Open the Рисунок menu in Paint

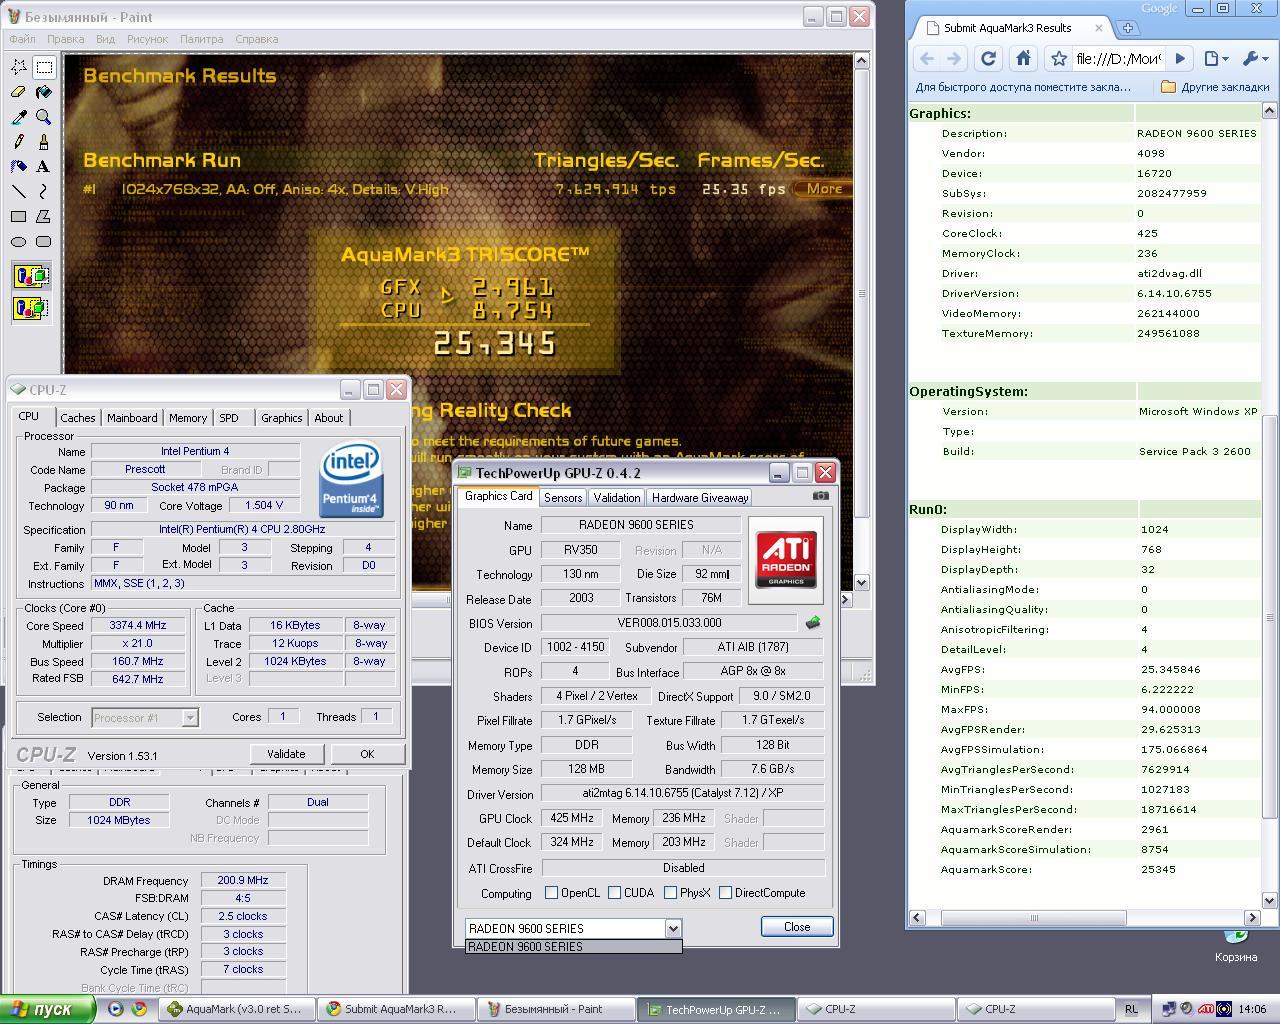point(147,39)
